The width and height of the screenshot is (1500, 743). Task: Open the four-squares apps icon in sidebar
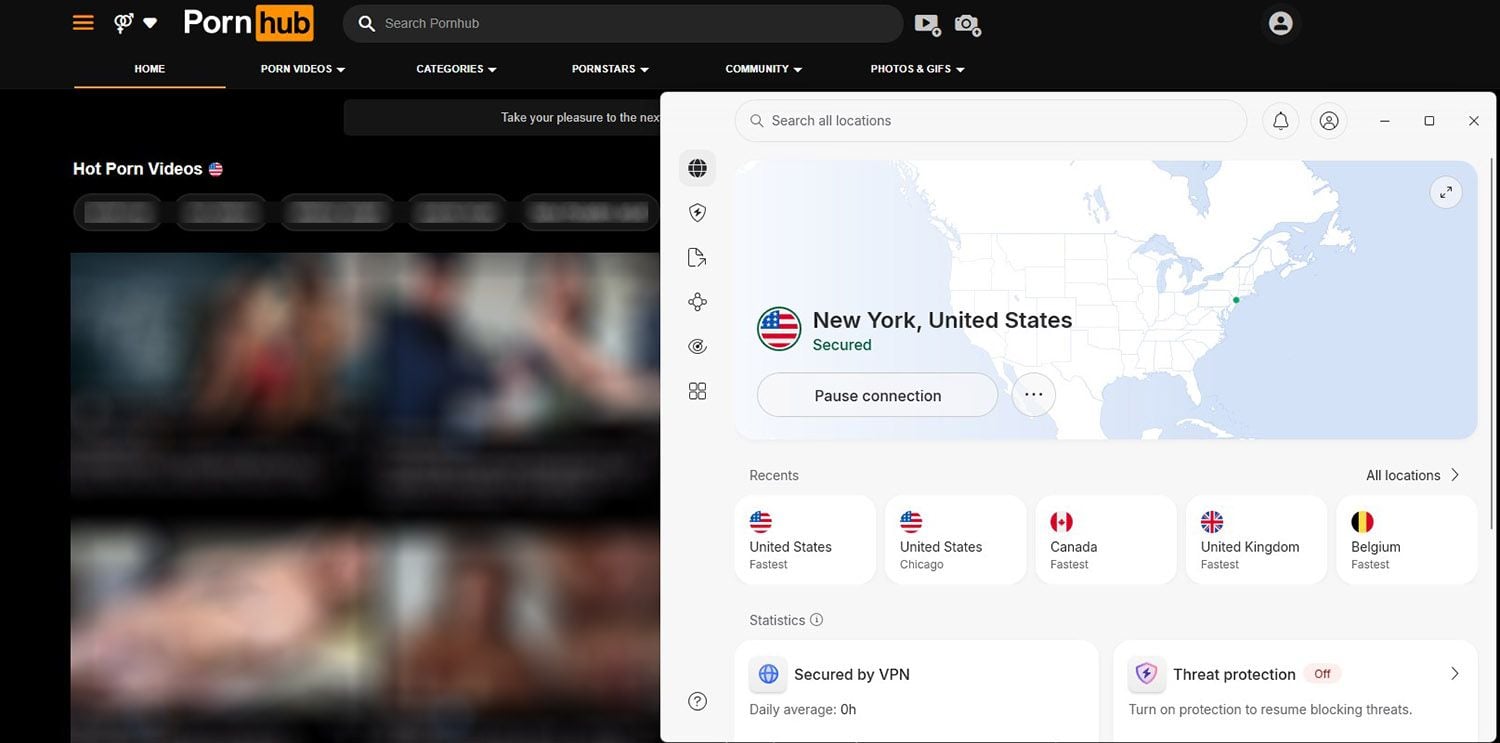click(697, 391)
